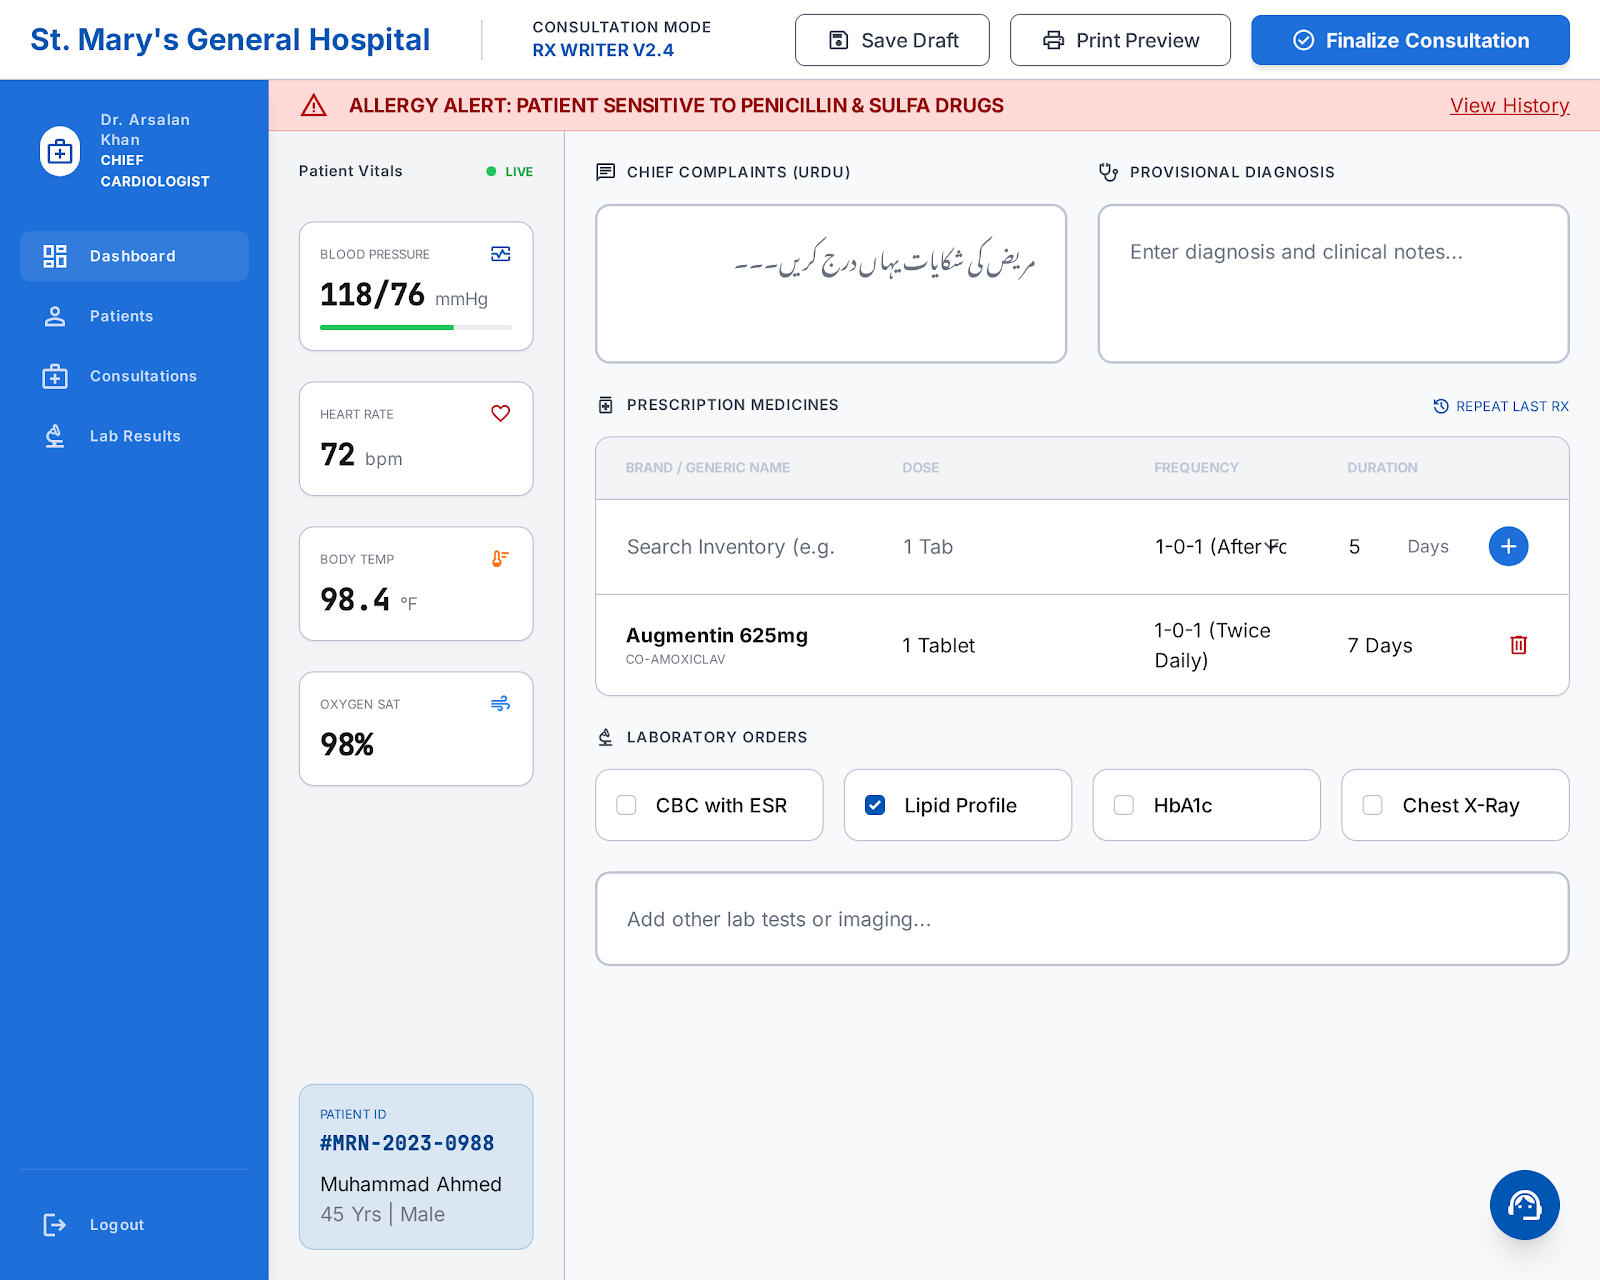Screen dimensions: 1600x1280
Task: Open Consultations from the sidebar
Action: (134, 376)
